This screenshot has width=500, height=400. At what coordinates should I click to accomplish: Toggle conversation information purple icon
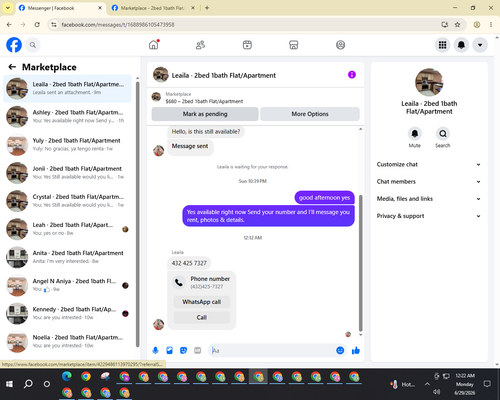click(x=352, y=75)
